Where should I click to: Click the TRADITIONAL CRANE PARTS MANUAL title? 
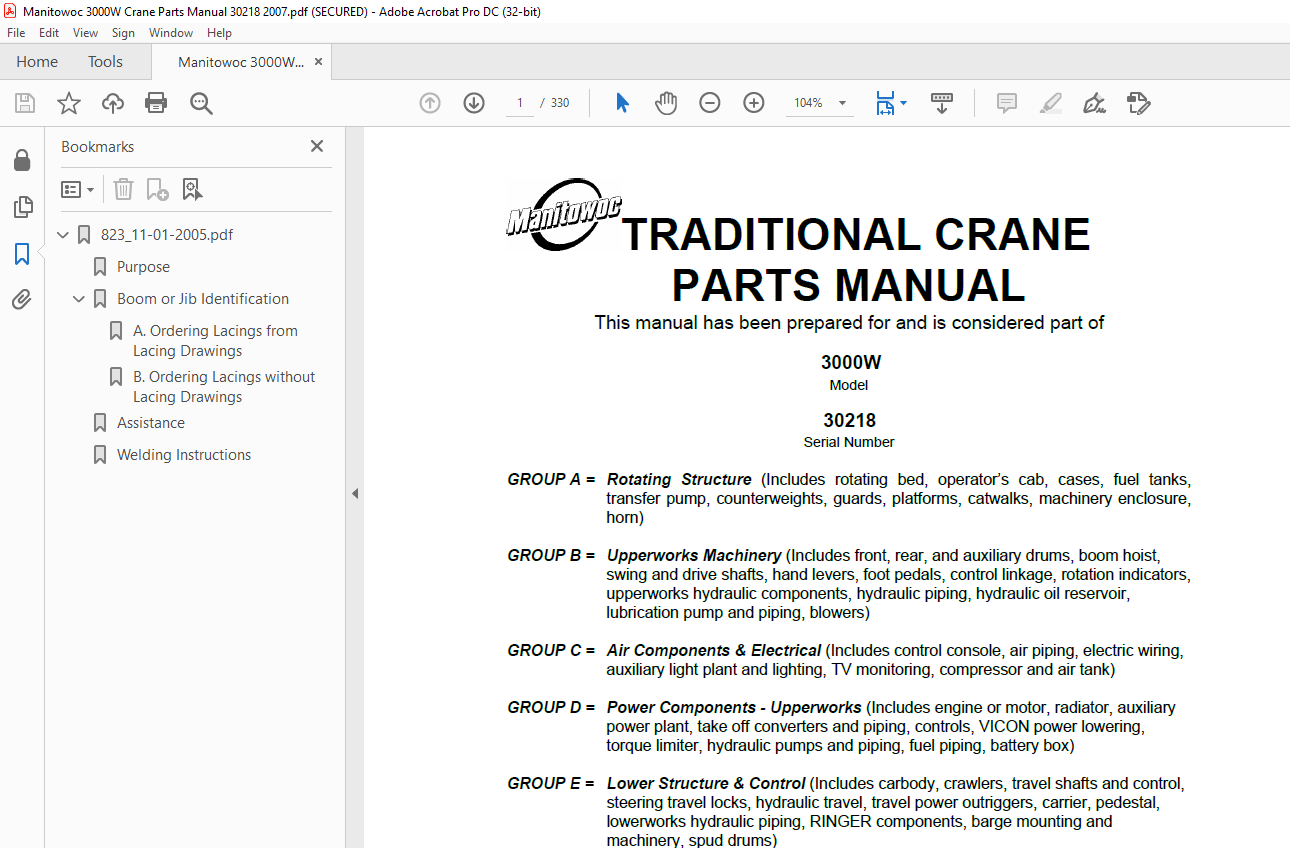(x=855, y=260)
